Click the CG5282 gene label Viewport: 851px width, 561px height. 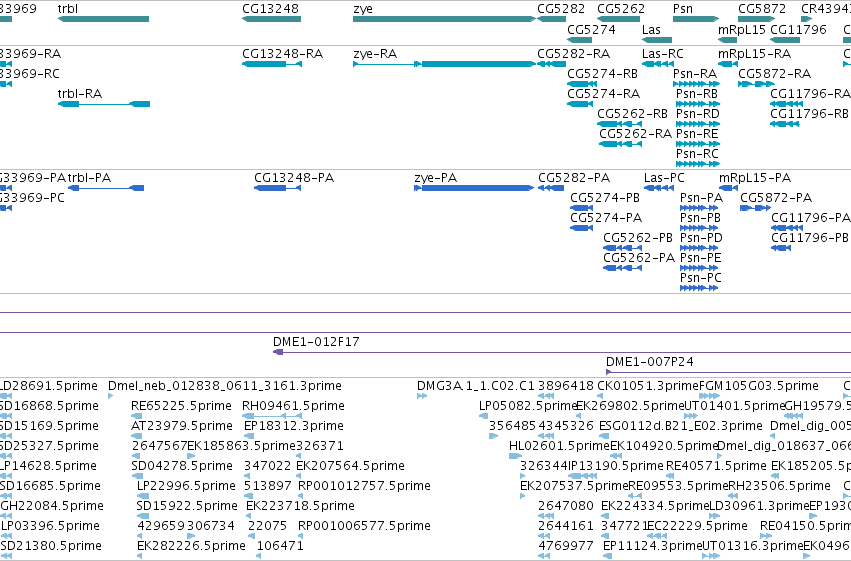point(561,9)
